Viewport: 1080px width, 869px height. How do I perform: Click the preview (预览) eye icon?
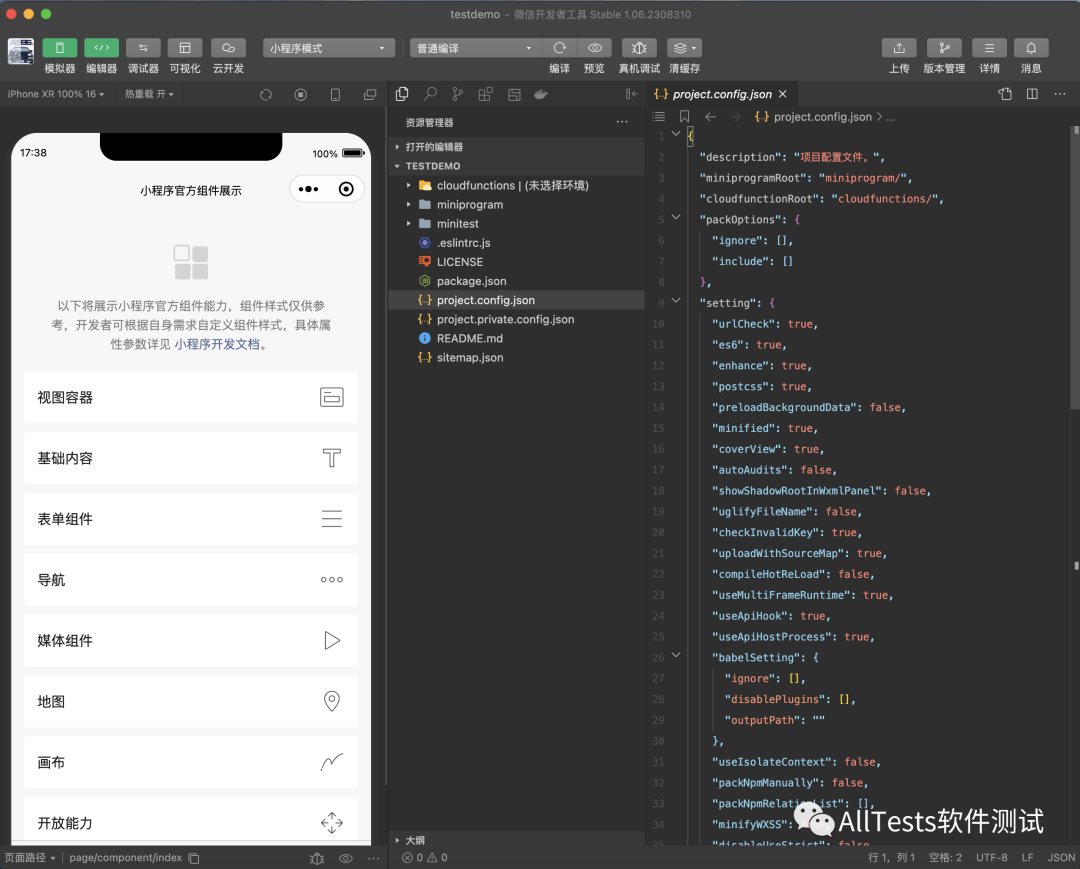pyautogui.click(x=594, y=48)
